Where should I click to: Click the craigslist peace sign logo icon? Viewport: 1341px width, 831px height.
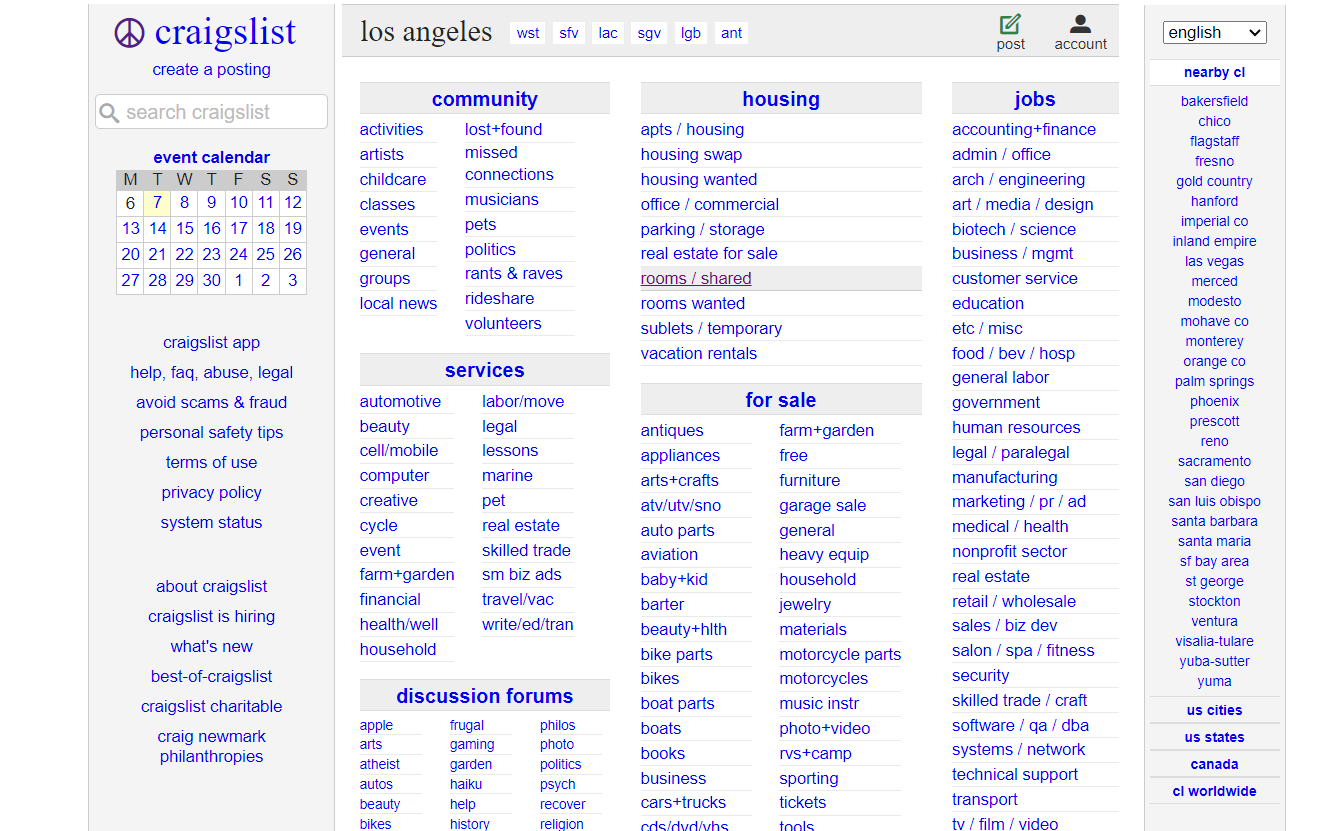pos(129,33)
